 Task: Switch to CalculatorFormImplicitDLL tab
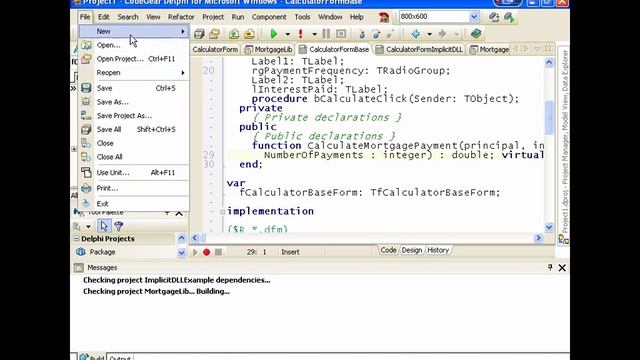(420, 49)
